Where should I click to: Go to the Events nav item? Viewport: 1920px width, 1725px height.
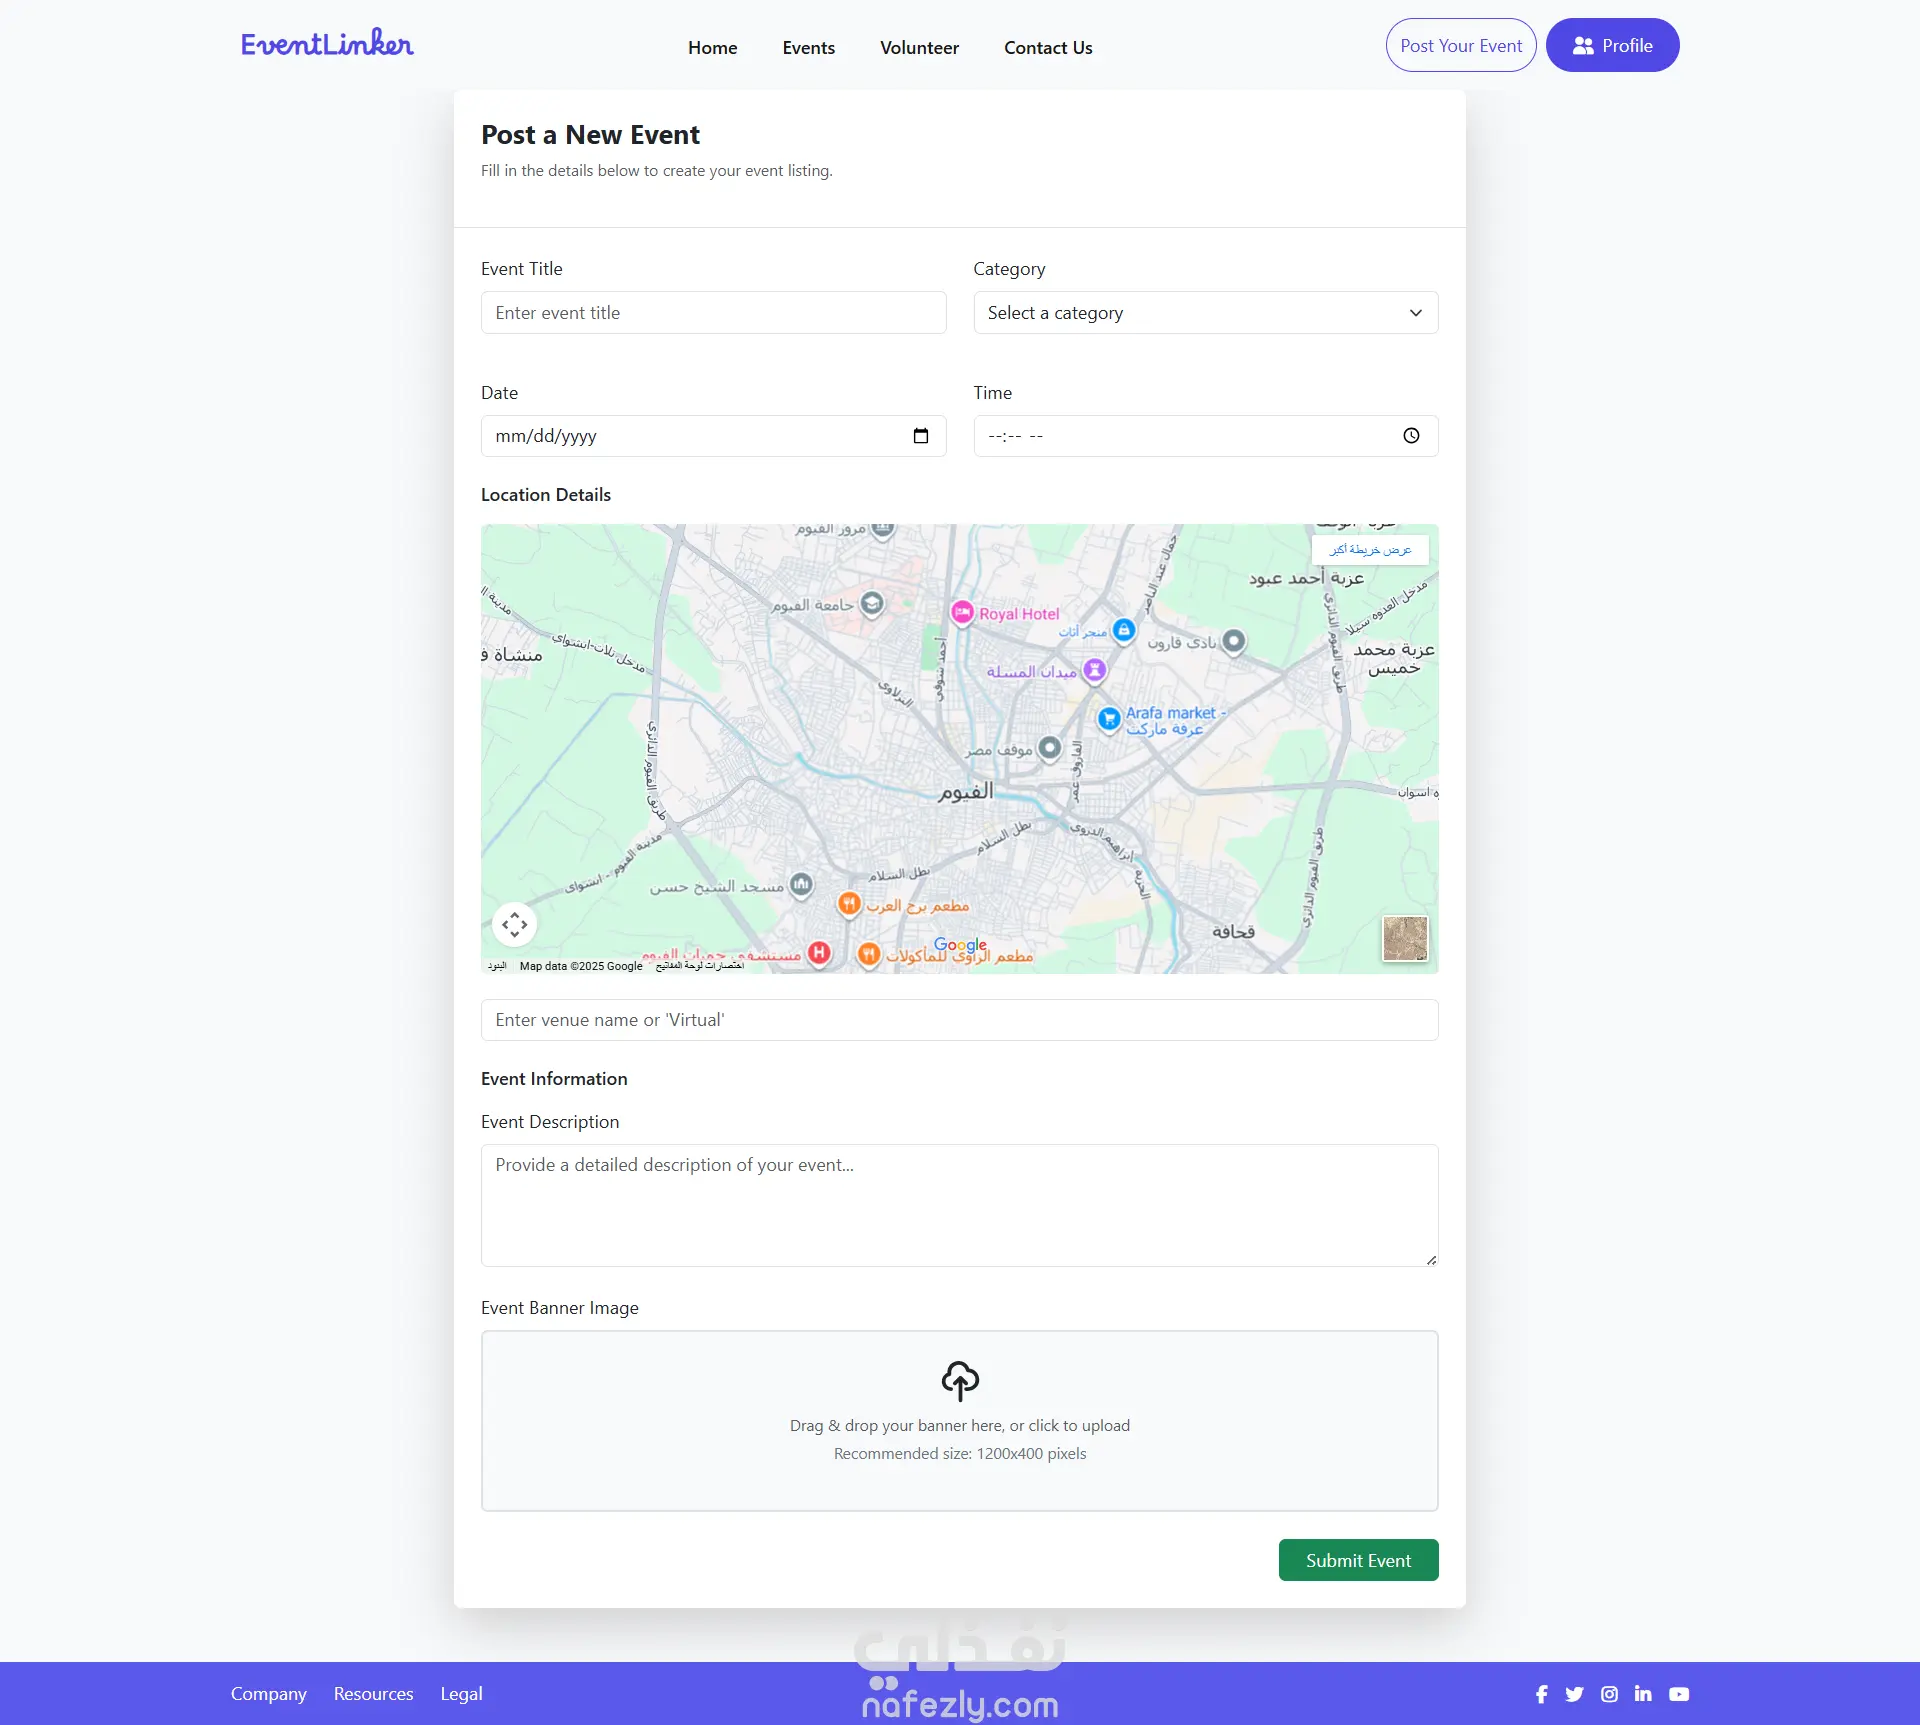808,48
